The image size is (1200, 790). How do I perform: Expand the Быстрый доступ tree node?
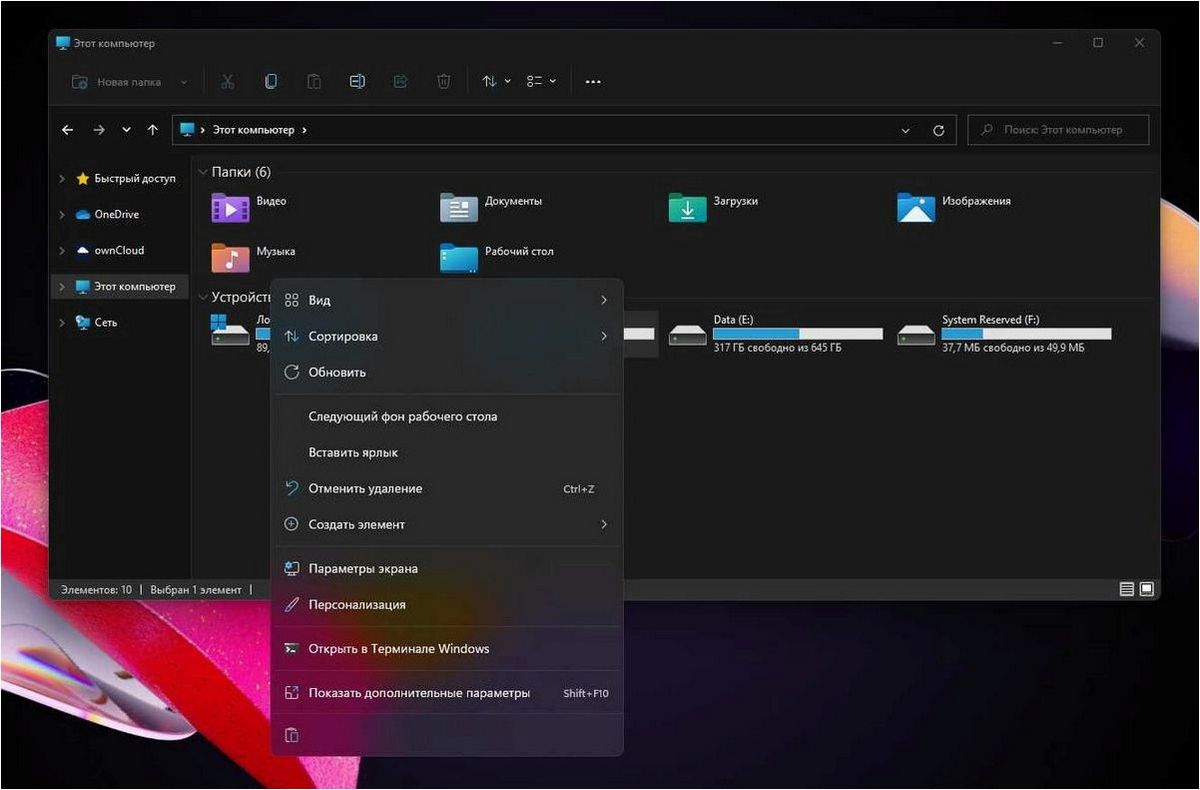tap(62, 179)
